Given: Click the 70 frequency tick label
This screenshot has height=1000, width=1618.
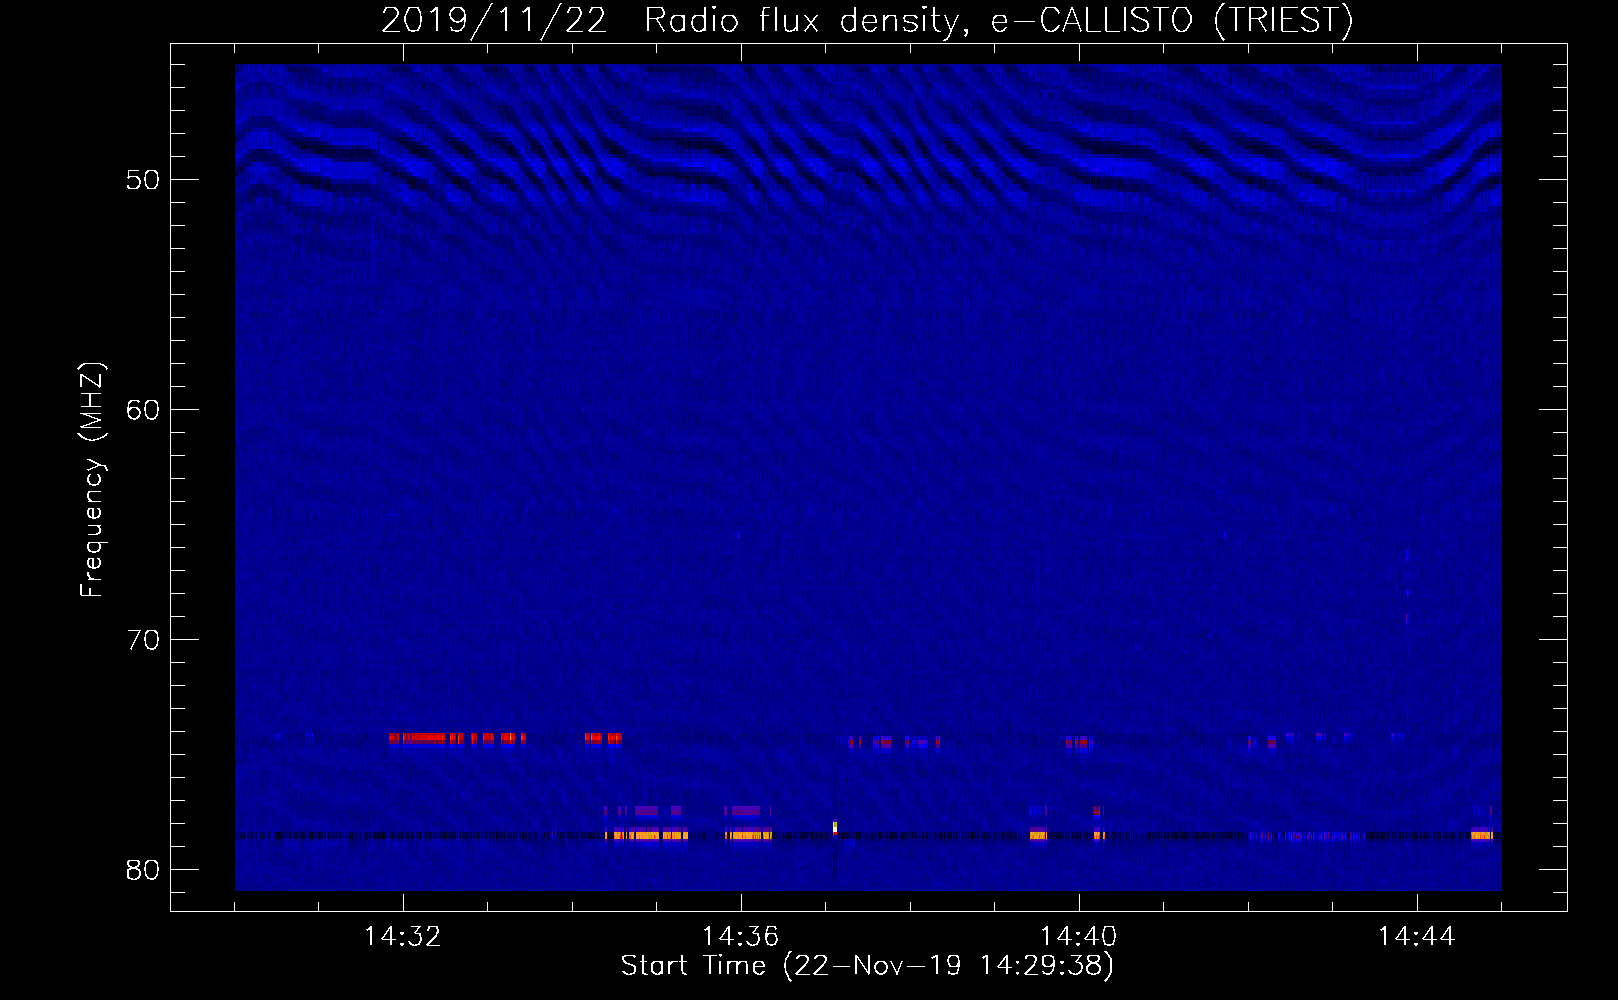Looking at the screenshot, I should (143, 640).
